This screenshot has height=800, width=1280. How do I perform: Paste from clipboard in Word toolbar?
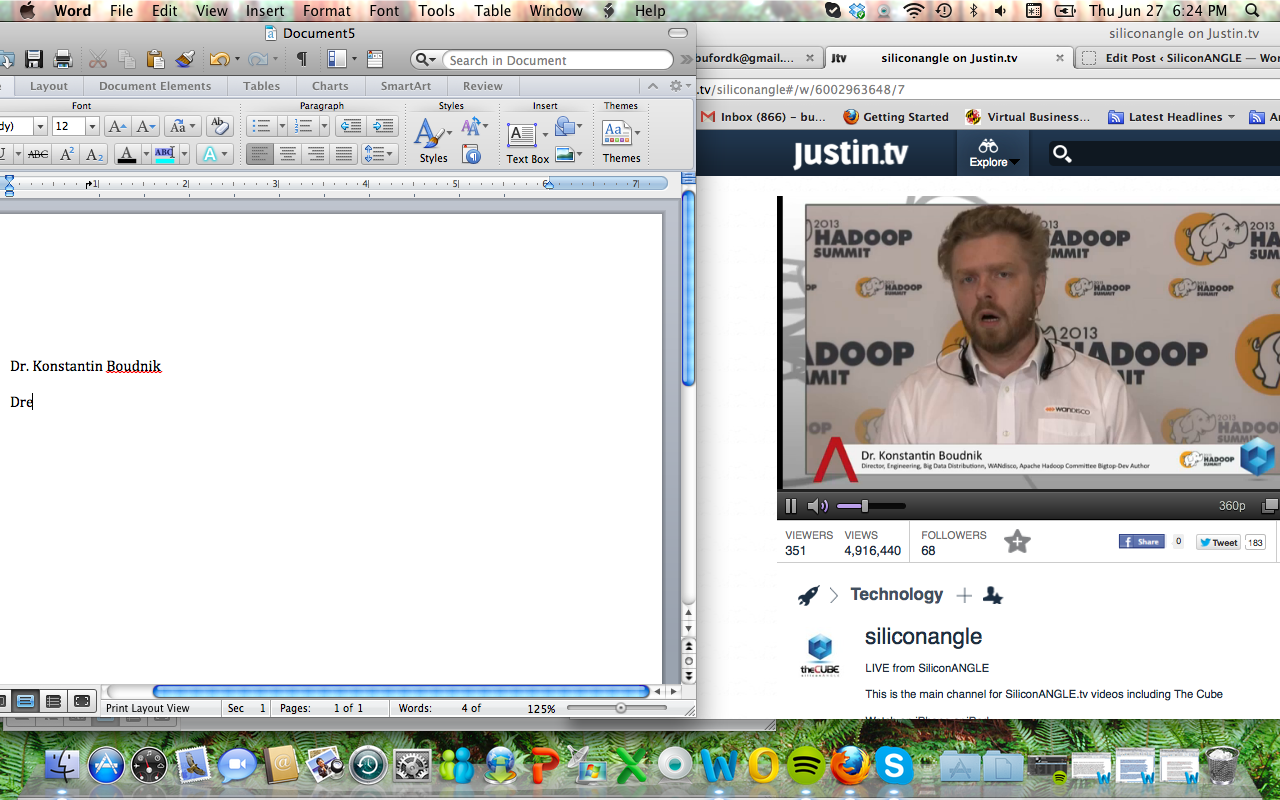click(155, 60)
